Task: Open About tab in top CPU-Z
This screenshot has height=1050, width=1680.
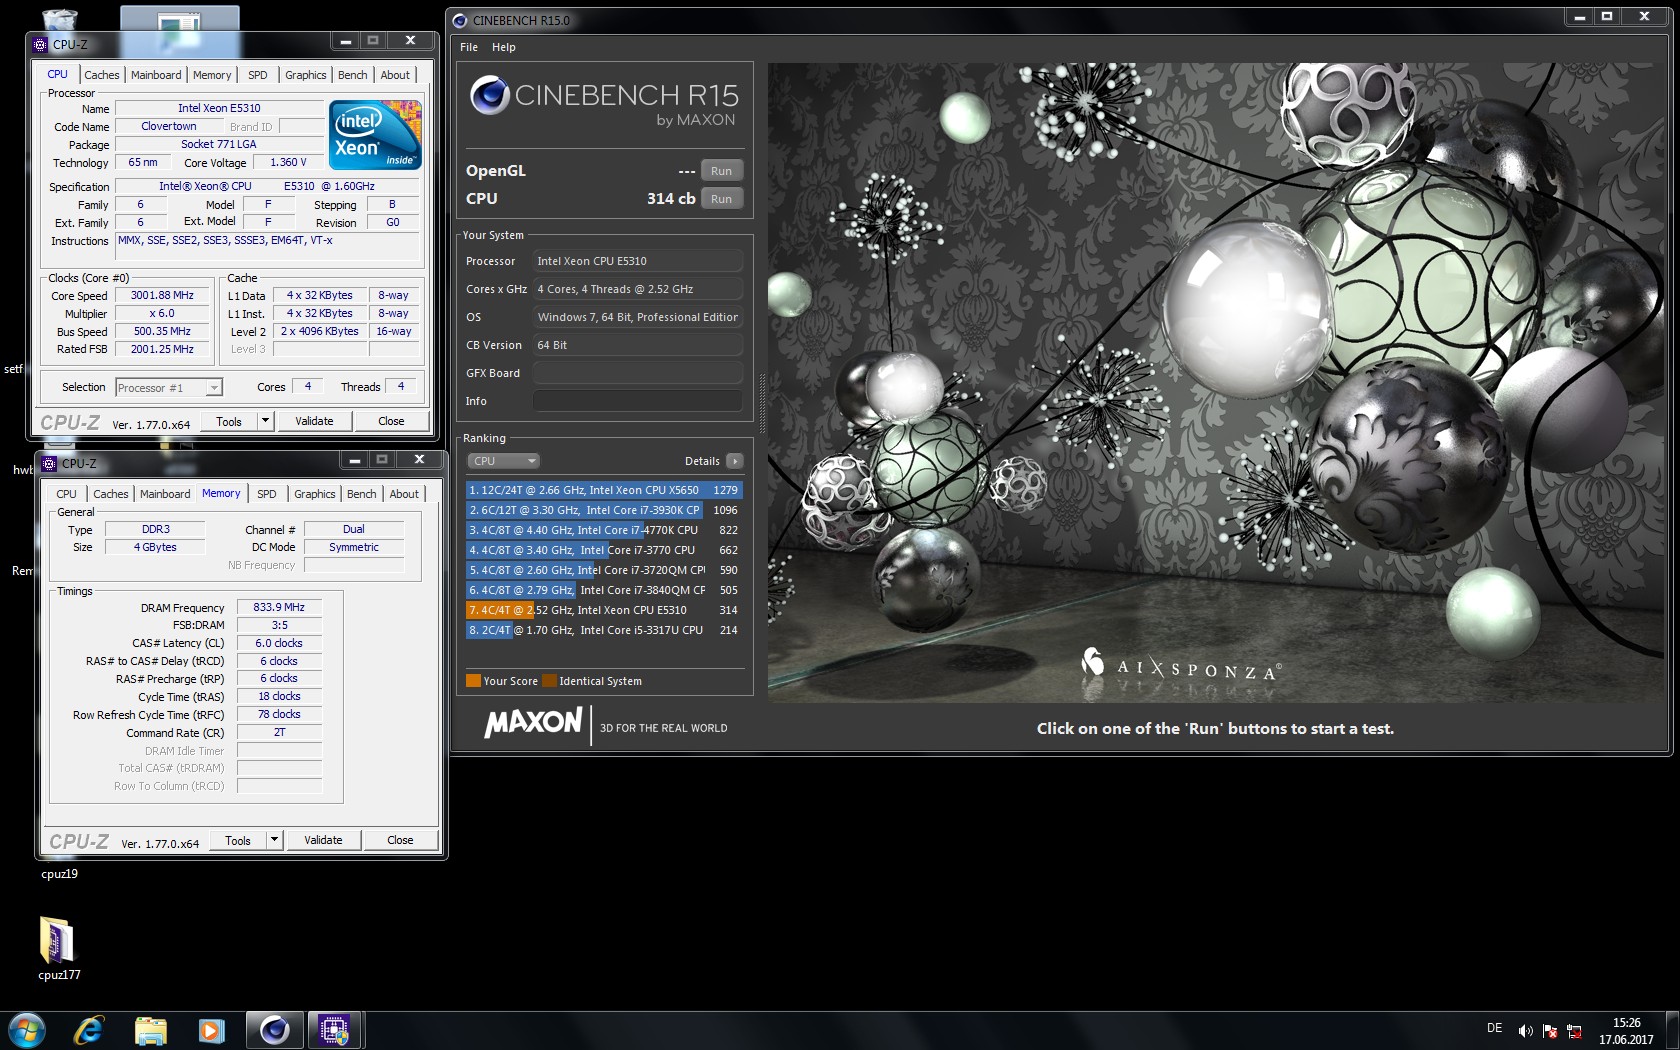Action: 395,75
